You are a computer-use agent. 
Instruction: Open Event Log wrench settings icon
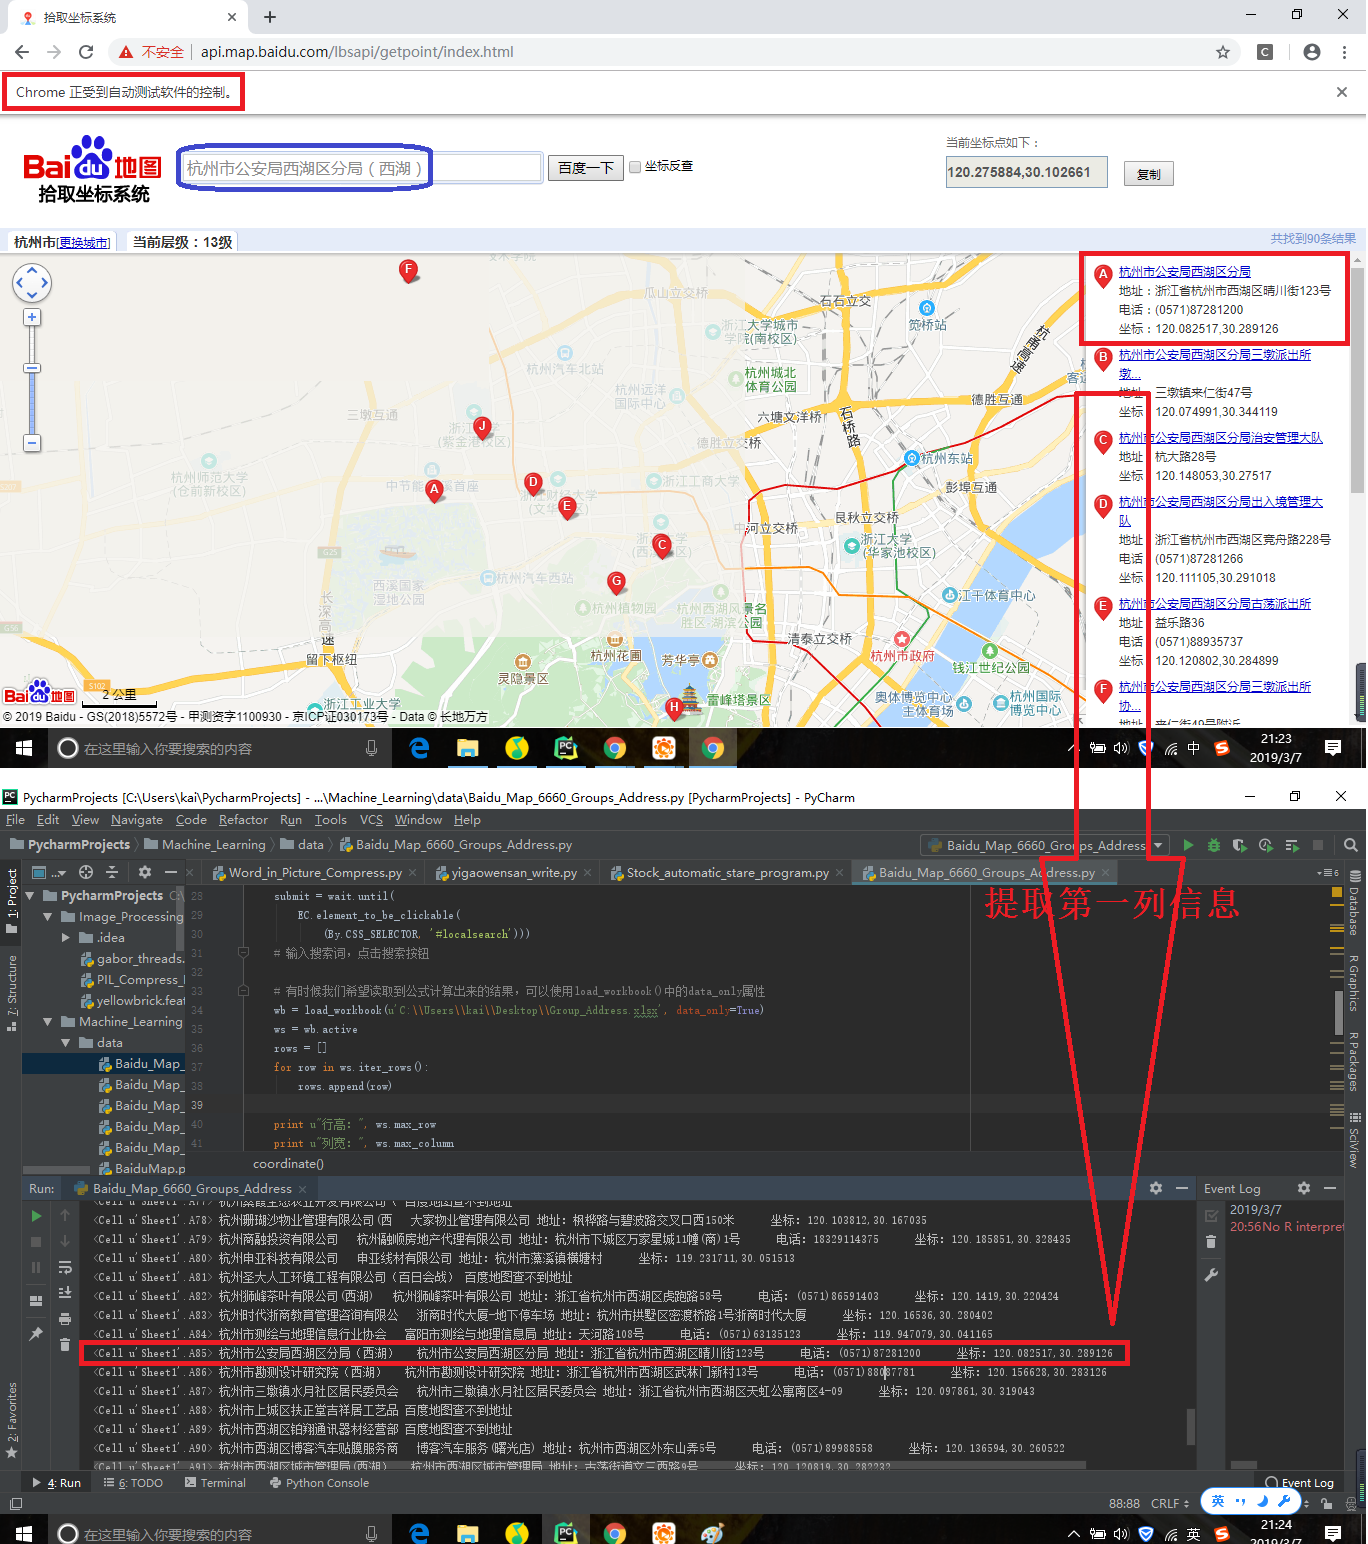pos(1211,1275)
